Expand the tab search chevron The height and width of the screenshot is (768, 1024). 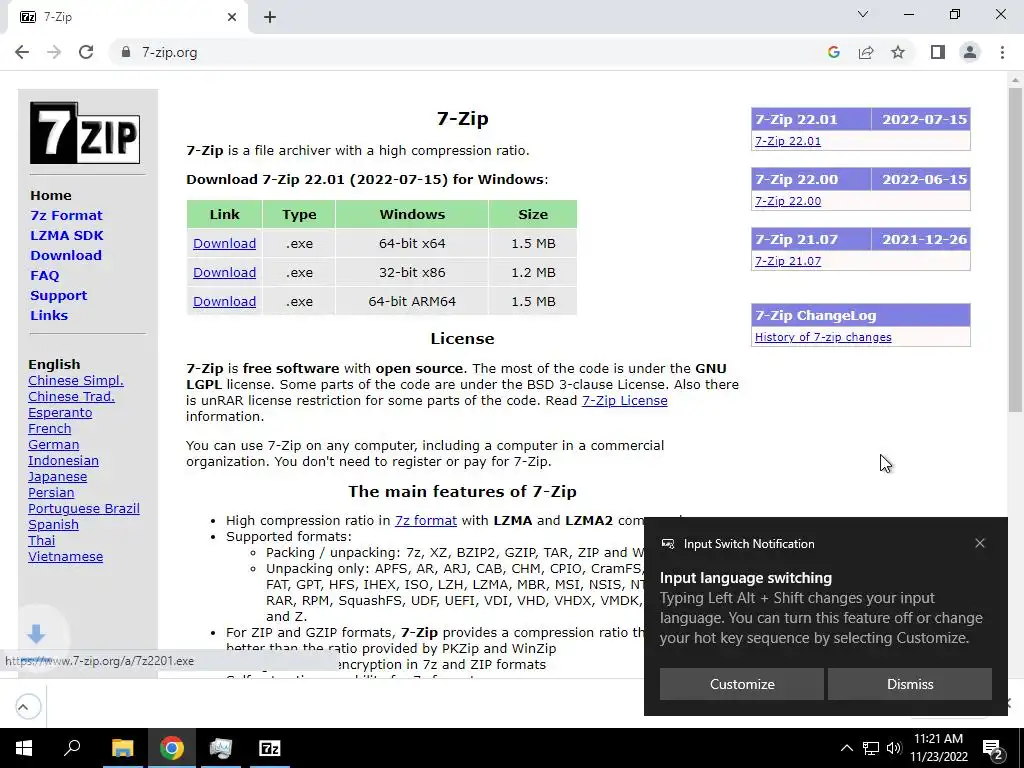coord(863,14)
